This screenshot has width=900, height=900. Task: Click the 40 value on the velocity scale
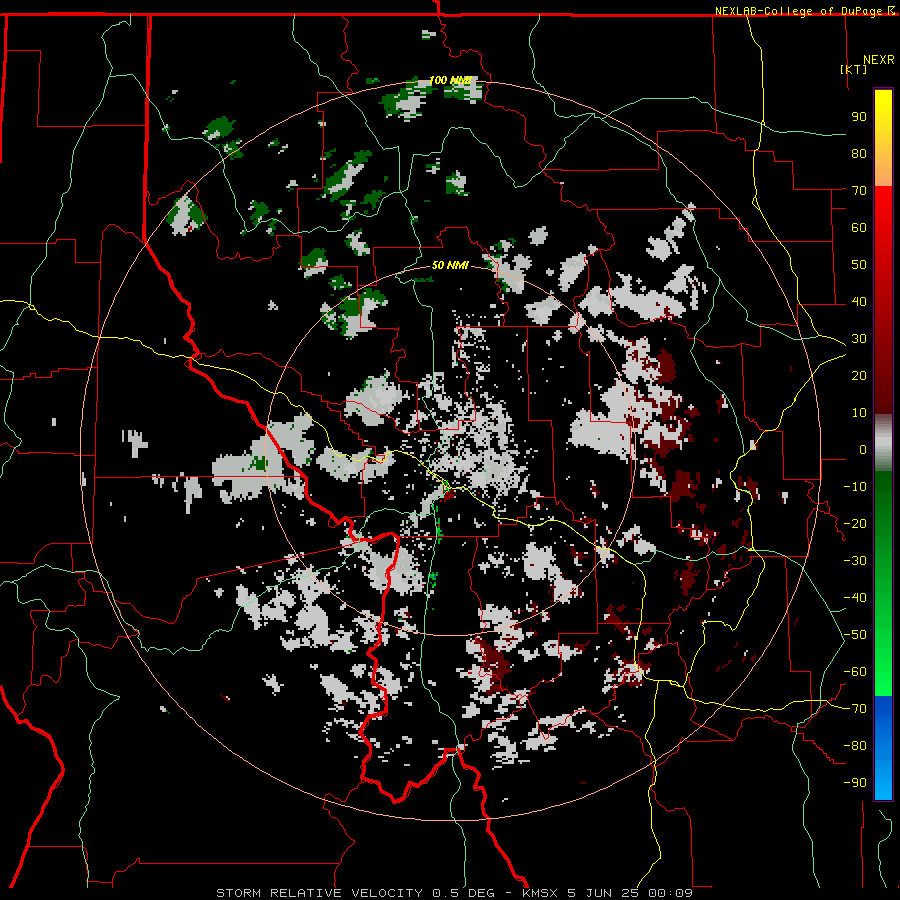(x=859, y=301)
